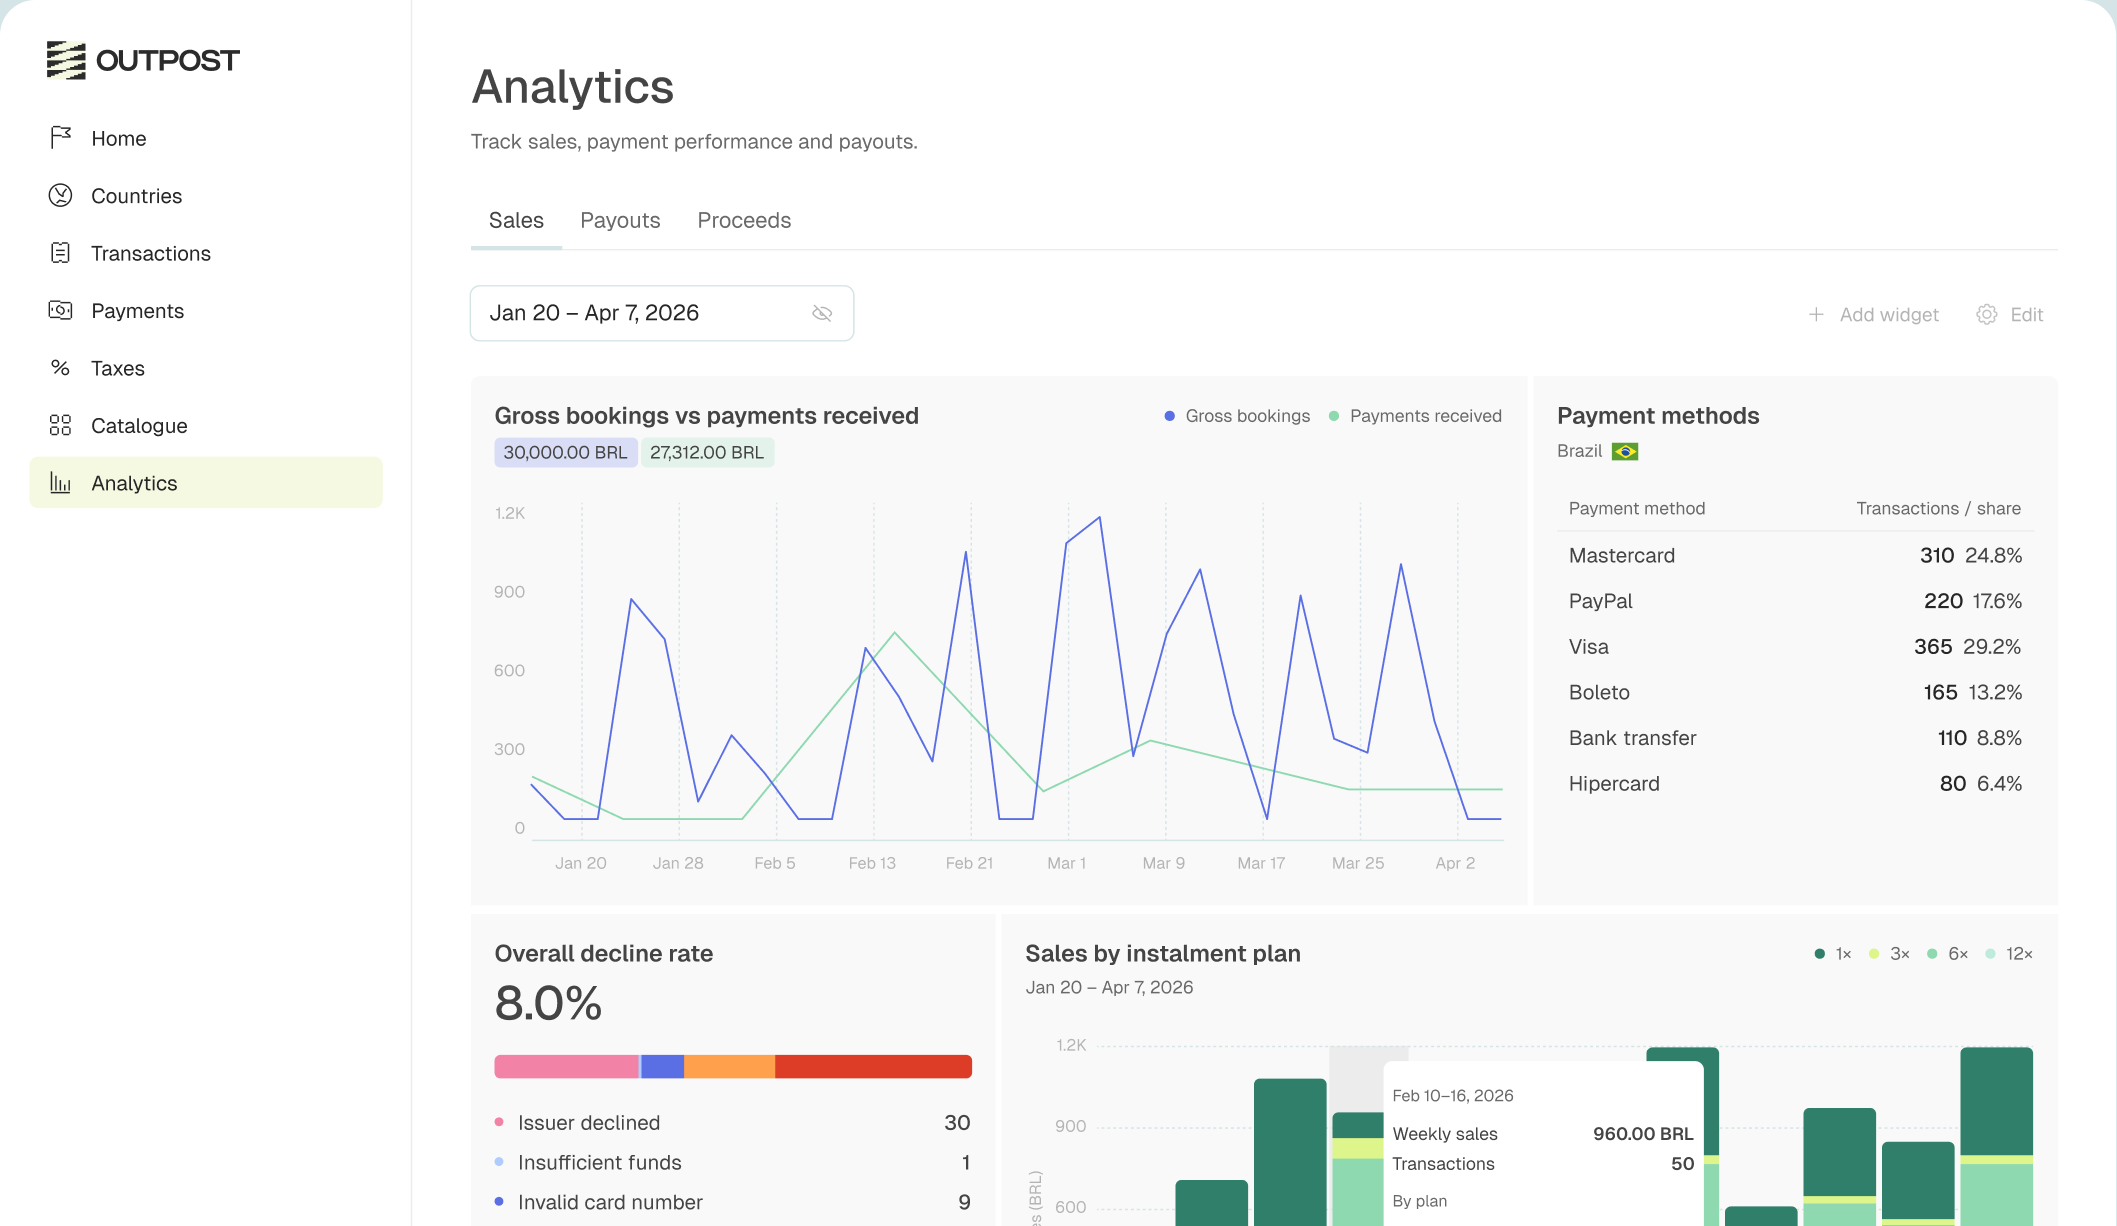
Task: Open the Proceeds tab
Action: [x=744, y=220]
